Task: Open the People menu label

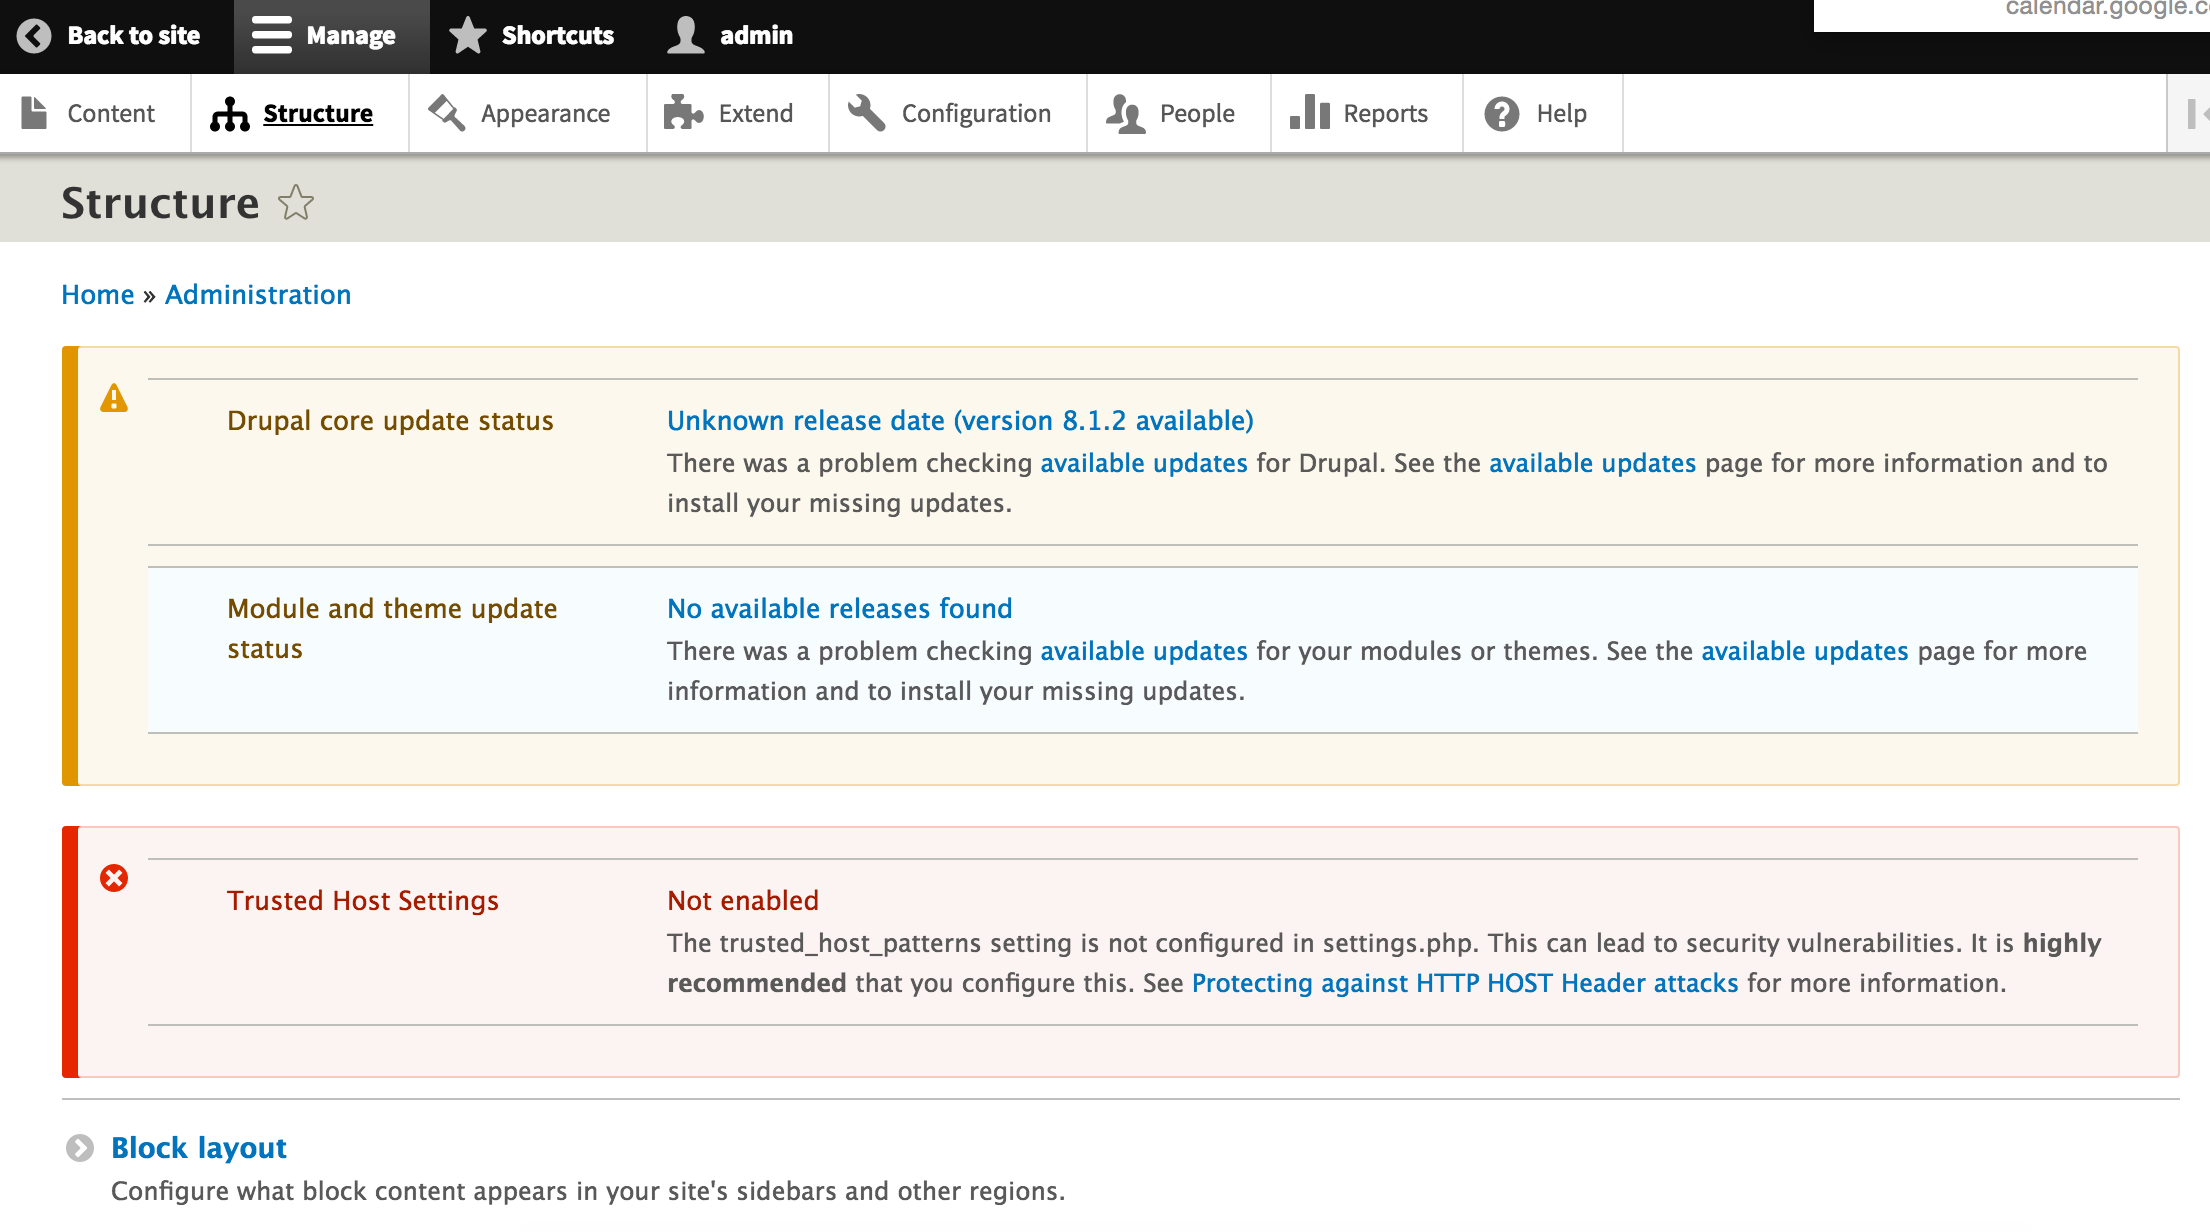Action: 1198,114
